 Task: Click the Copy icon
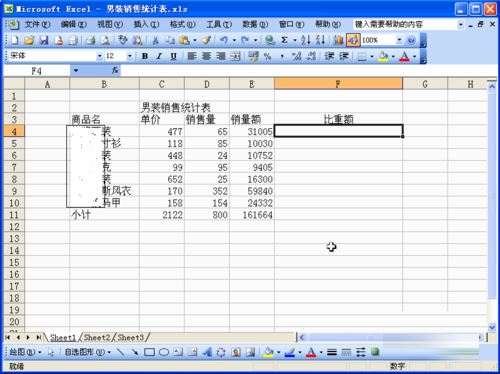(170, 40)
